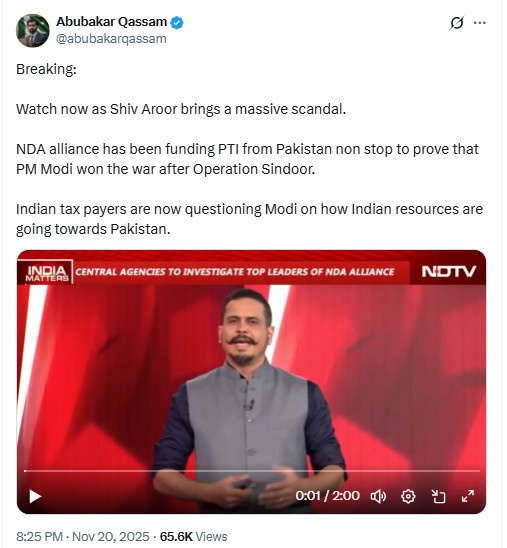Open Abubakar Qassam's profile picture

click(32, 30)
